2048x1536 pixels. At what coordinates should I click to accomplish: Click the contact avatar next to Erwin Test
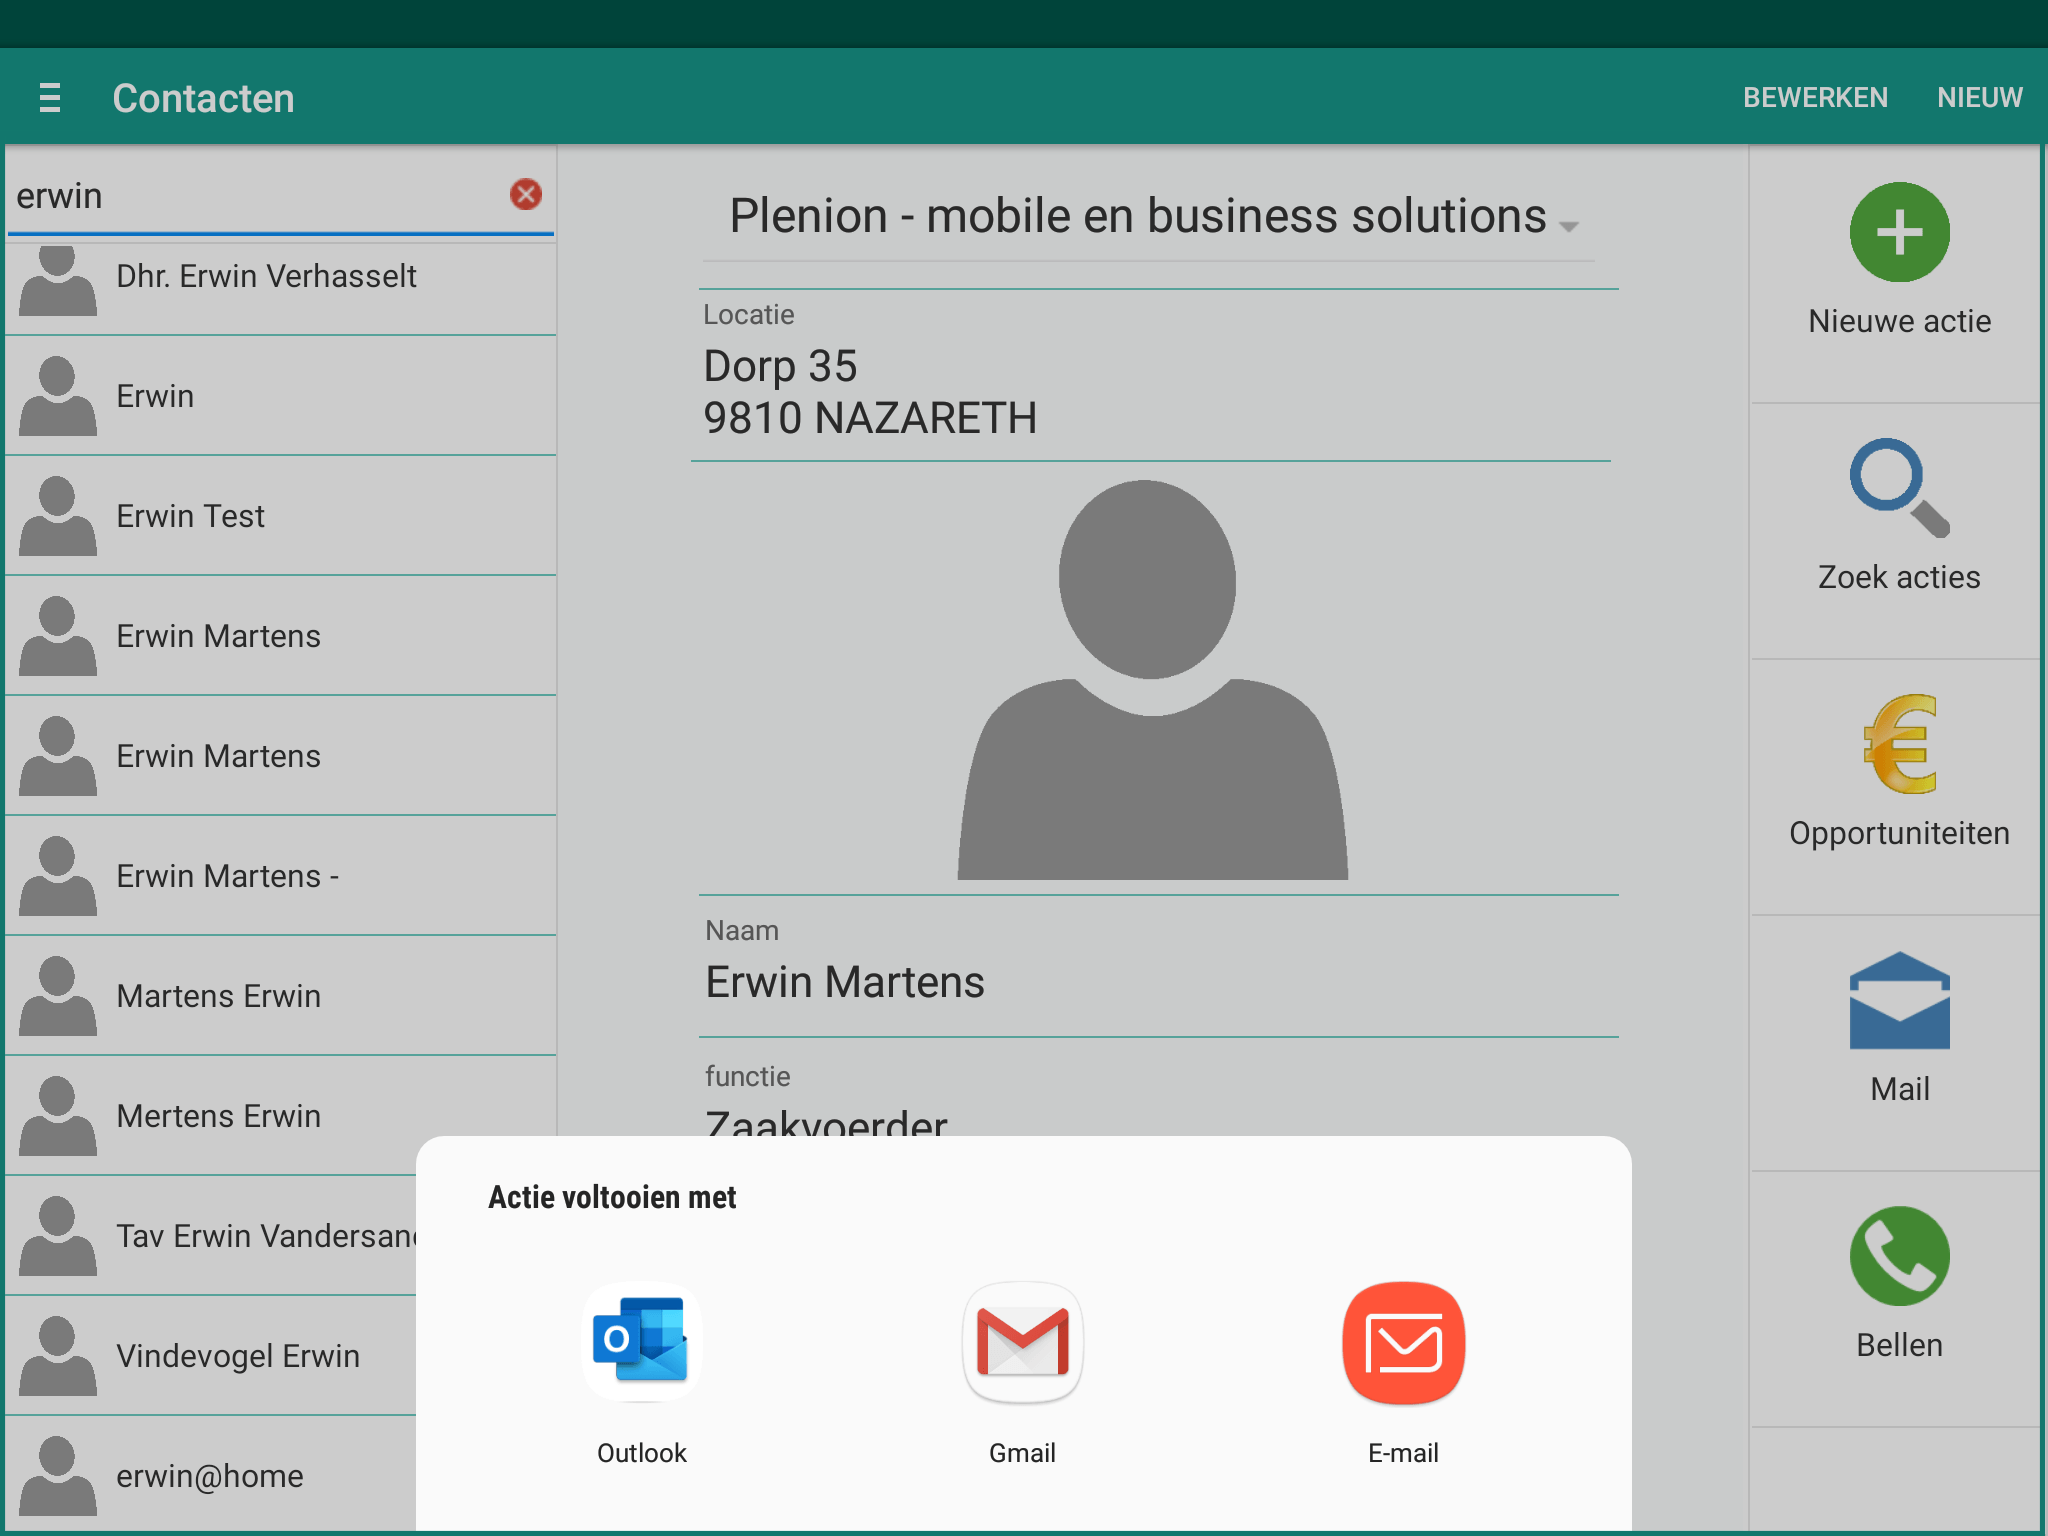[x=57, y=515]
